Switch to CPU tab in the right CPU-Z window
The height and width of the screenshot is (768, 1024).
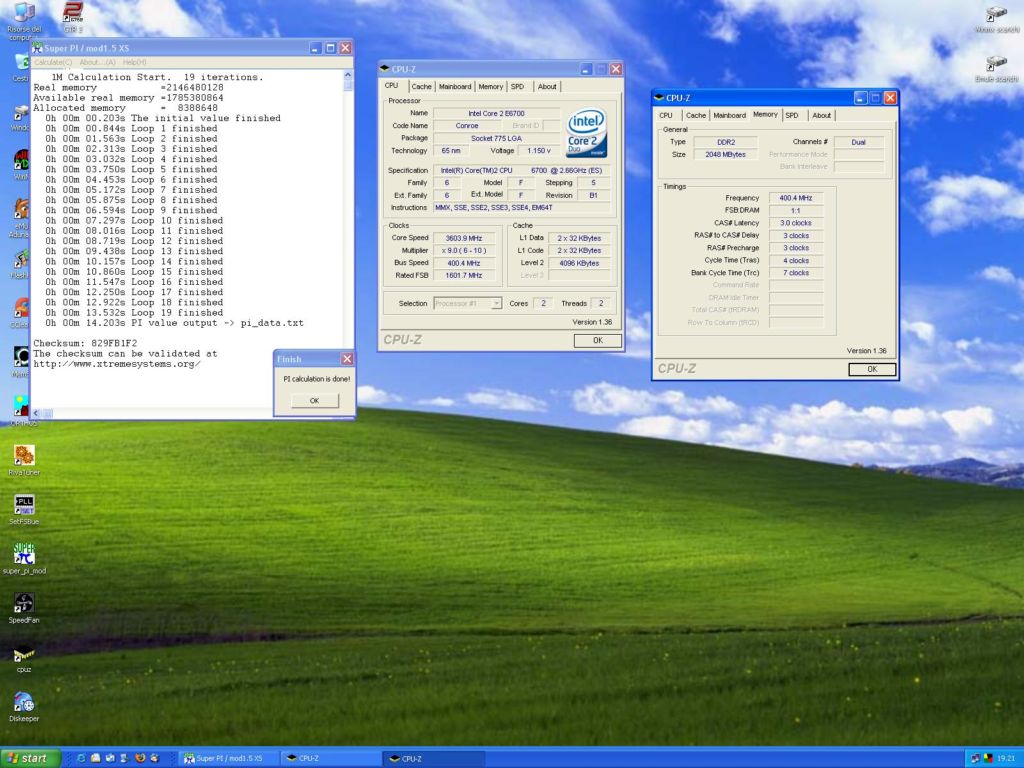click(665, 115)
